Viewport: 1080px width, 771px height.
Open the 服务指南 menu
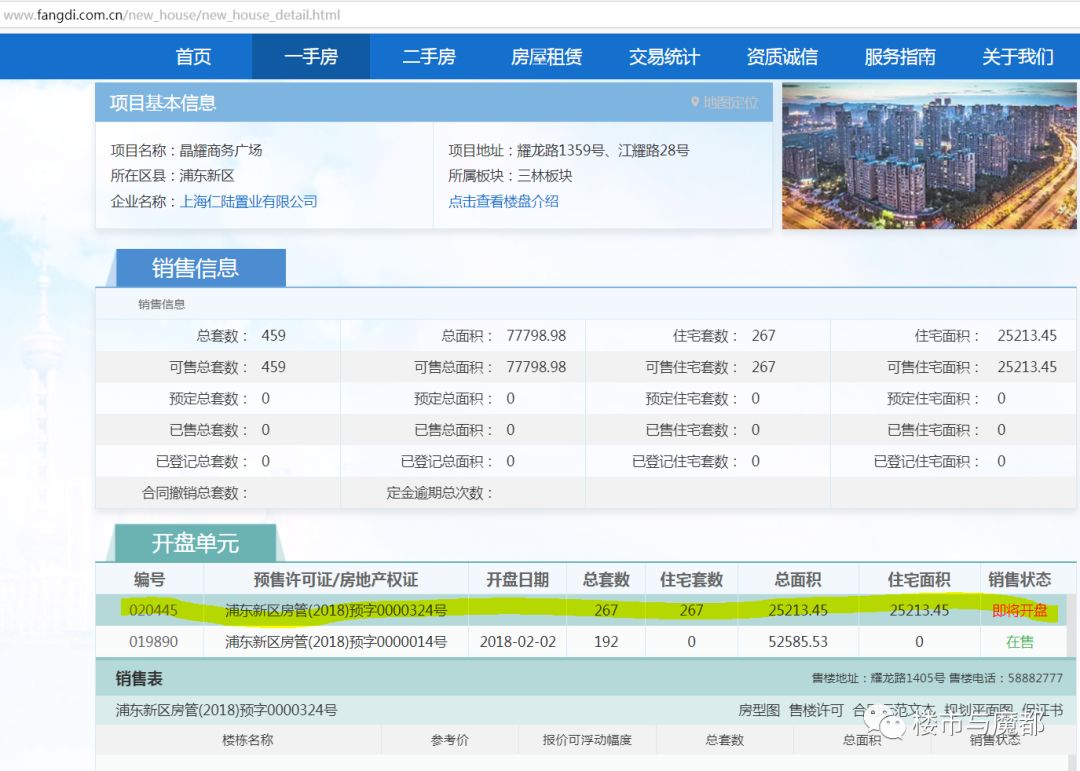point(900,57)
